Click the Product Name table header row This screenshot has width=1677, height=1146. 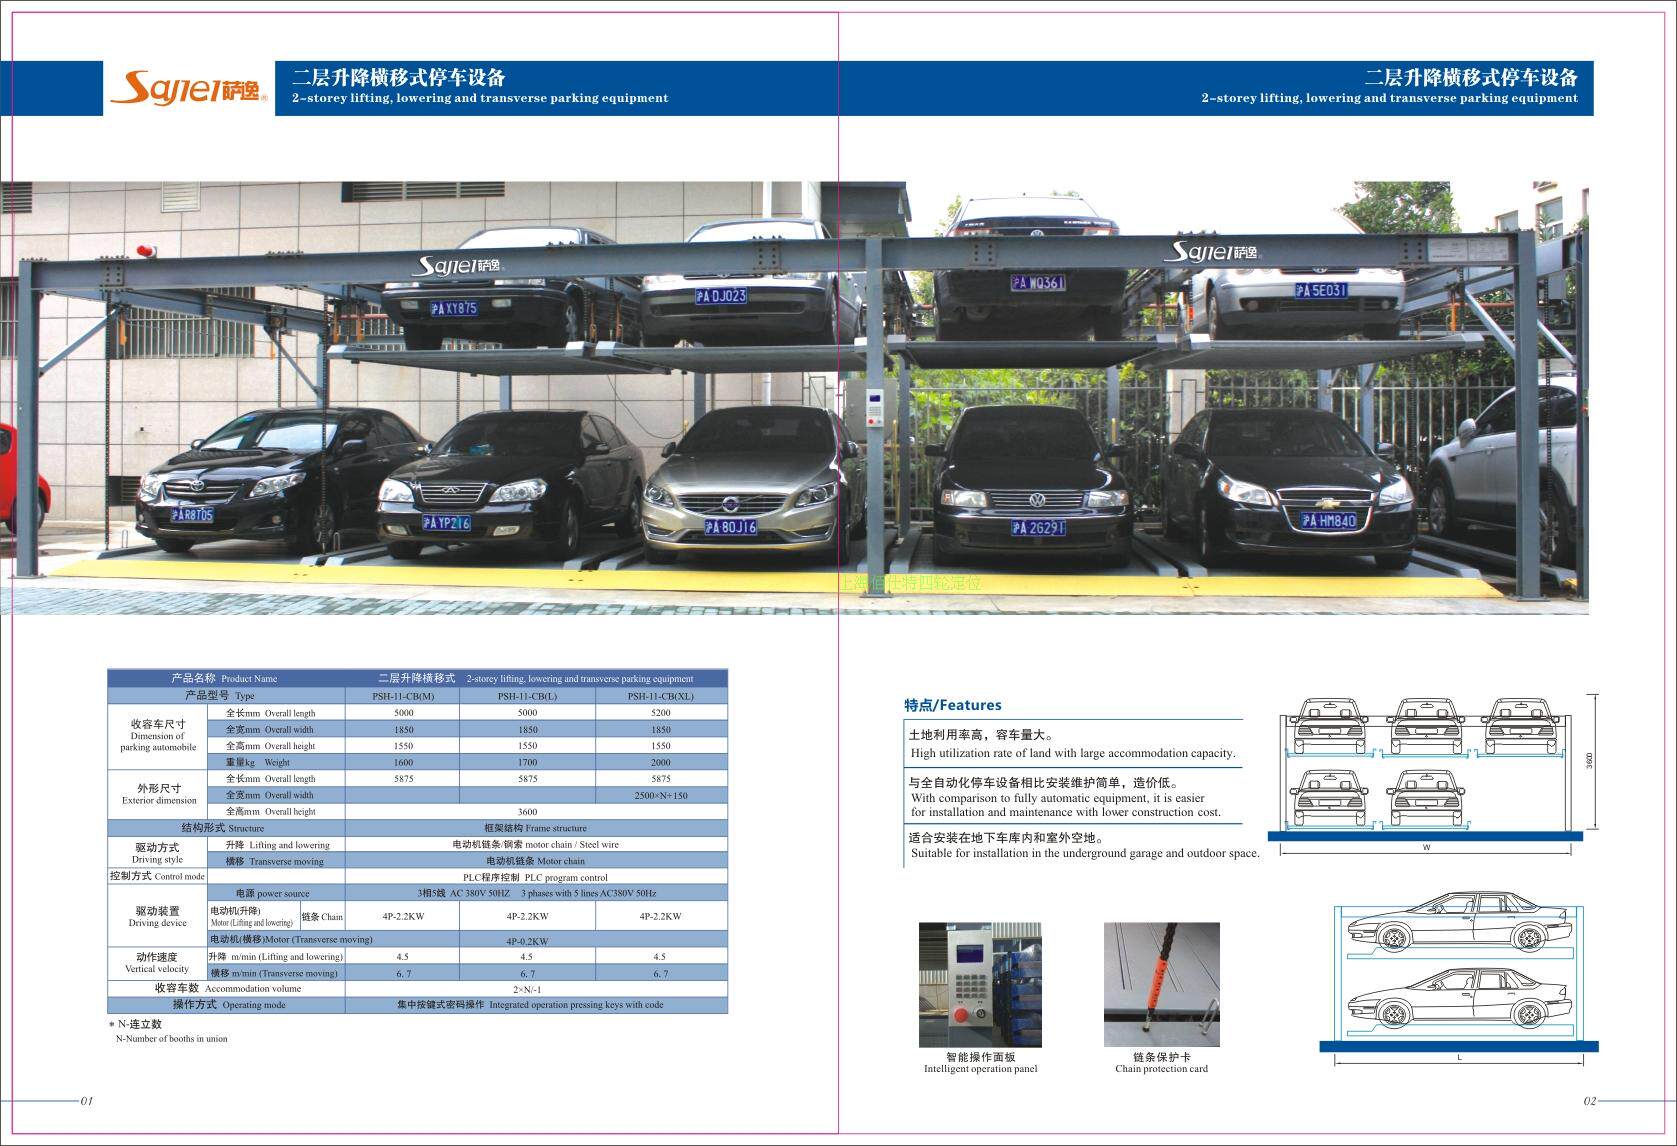tap(418, 678)
